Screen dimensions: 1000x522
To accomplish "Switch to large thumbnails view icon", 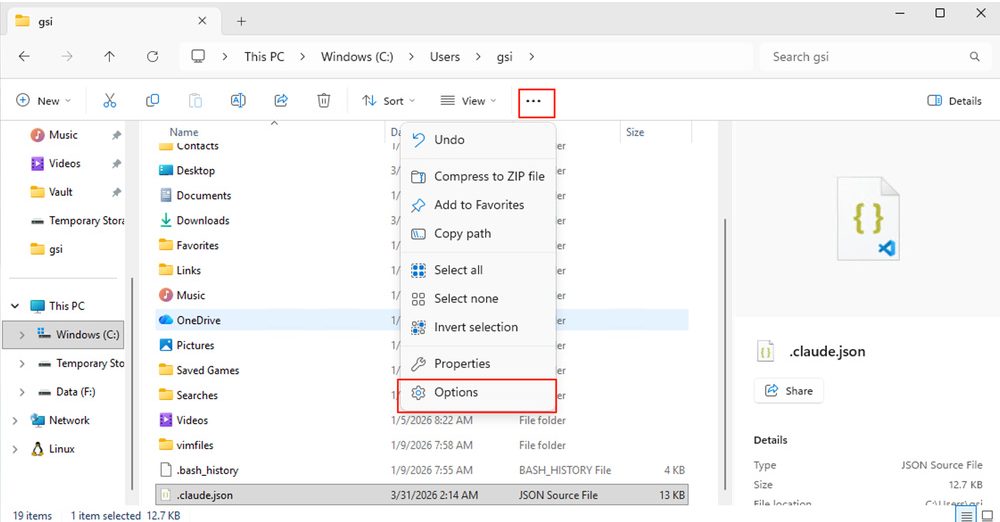I will tap(987, 515).
